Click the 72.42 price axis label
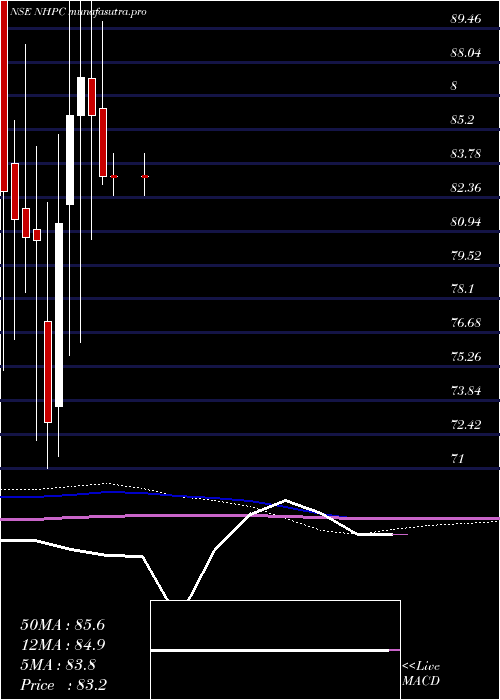The height and width of the screenshot is (700, 500). coord(466,424)
